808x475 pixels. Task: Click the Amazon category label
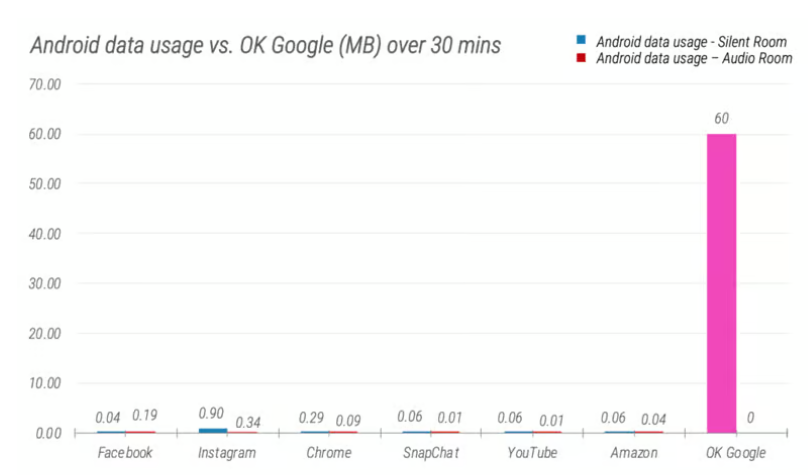[x=635, y=453]
